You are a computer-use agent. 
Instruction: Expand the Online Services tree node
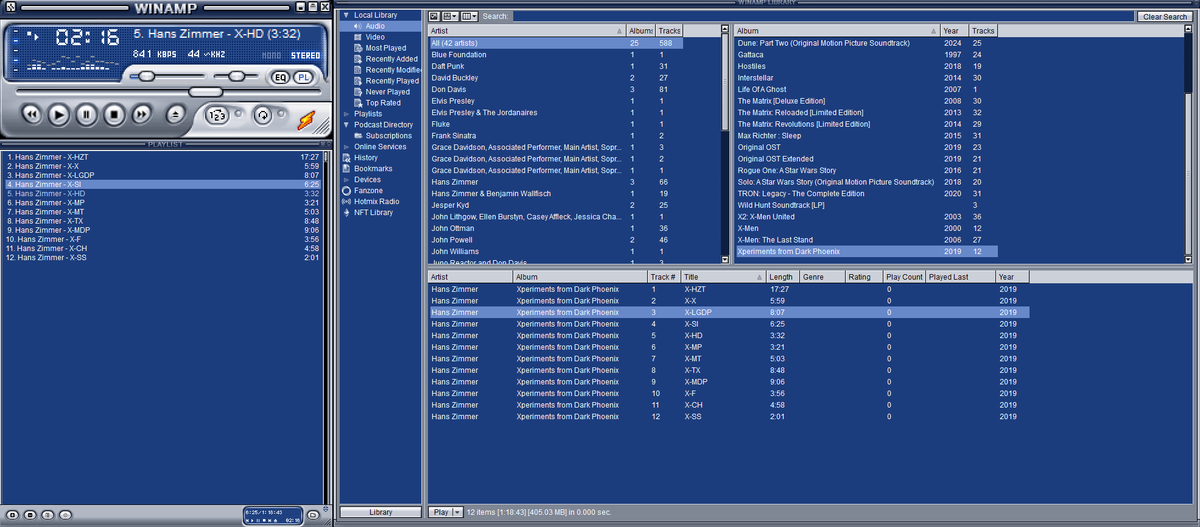[x=346, y=147]
